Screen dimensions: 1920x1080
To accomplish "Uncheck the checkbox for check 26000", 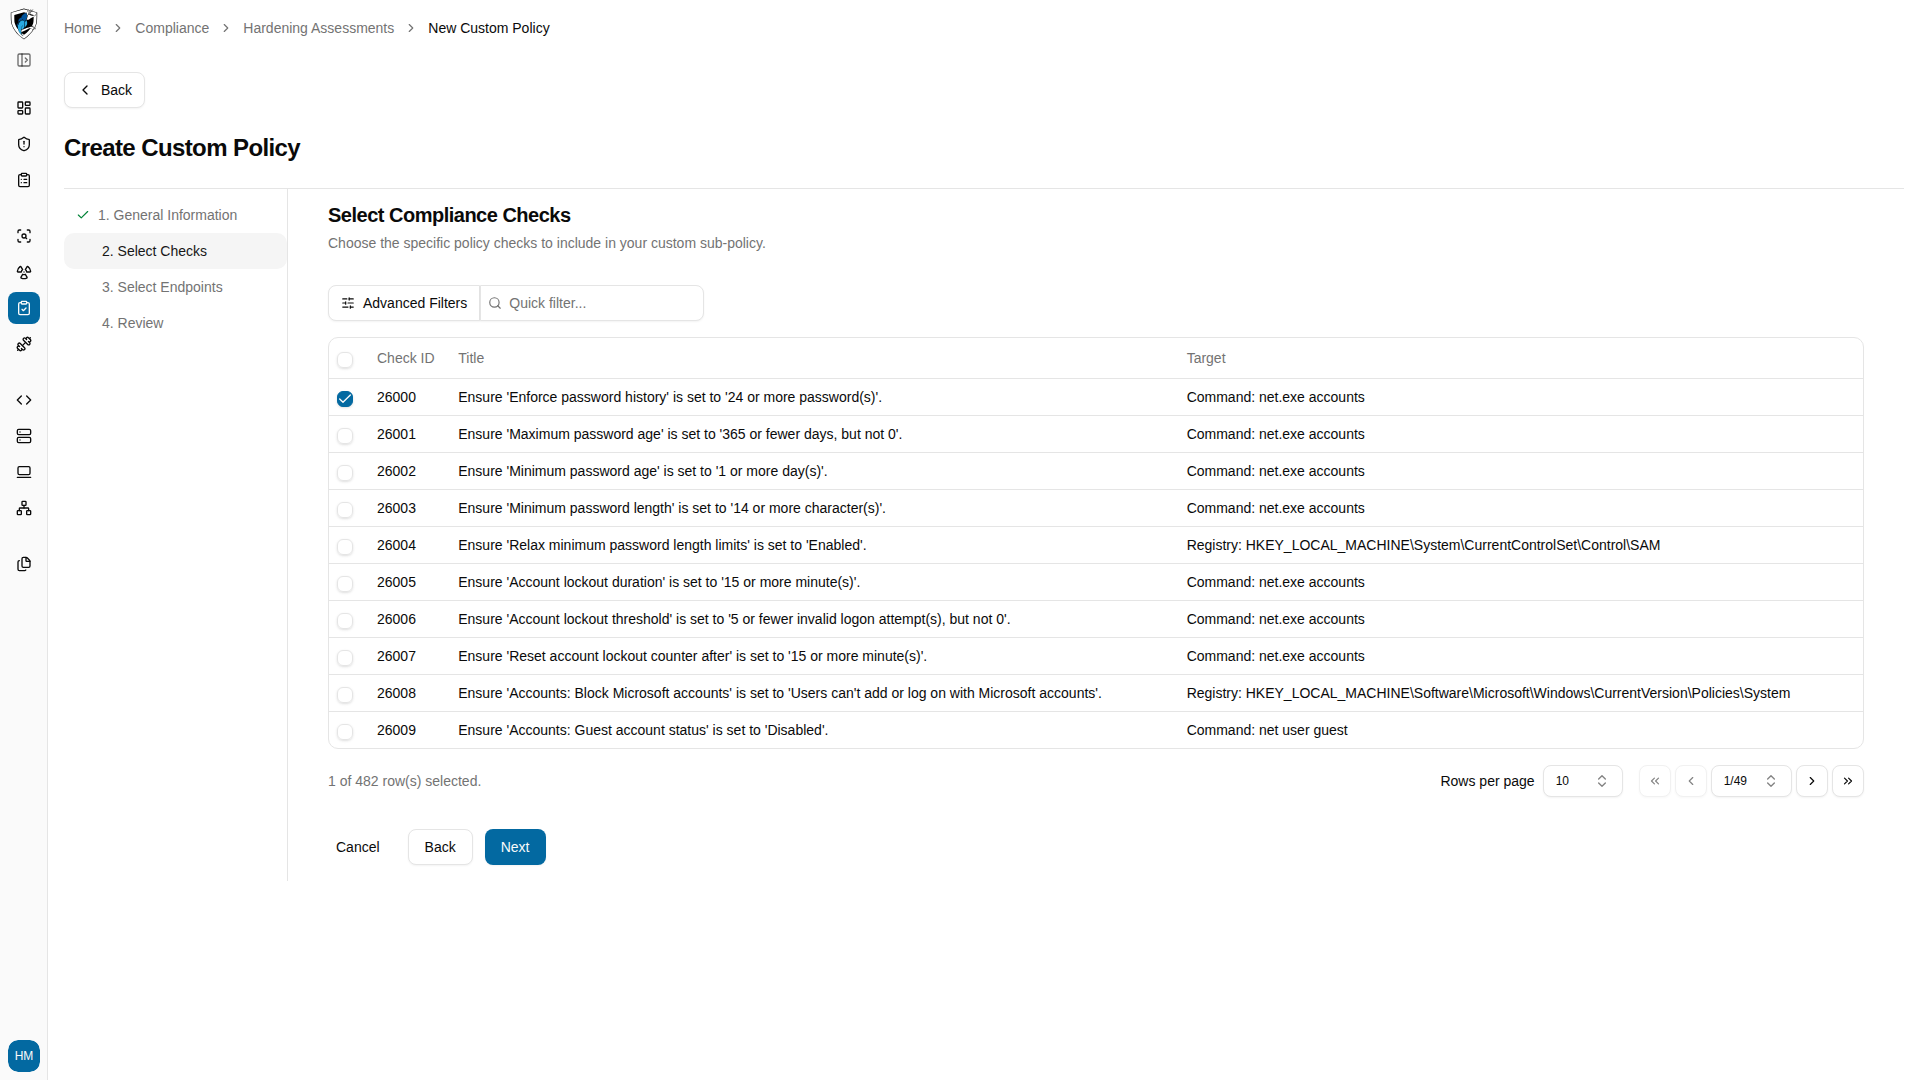I will [345, 399].
